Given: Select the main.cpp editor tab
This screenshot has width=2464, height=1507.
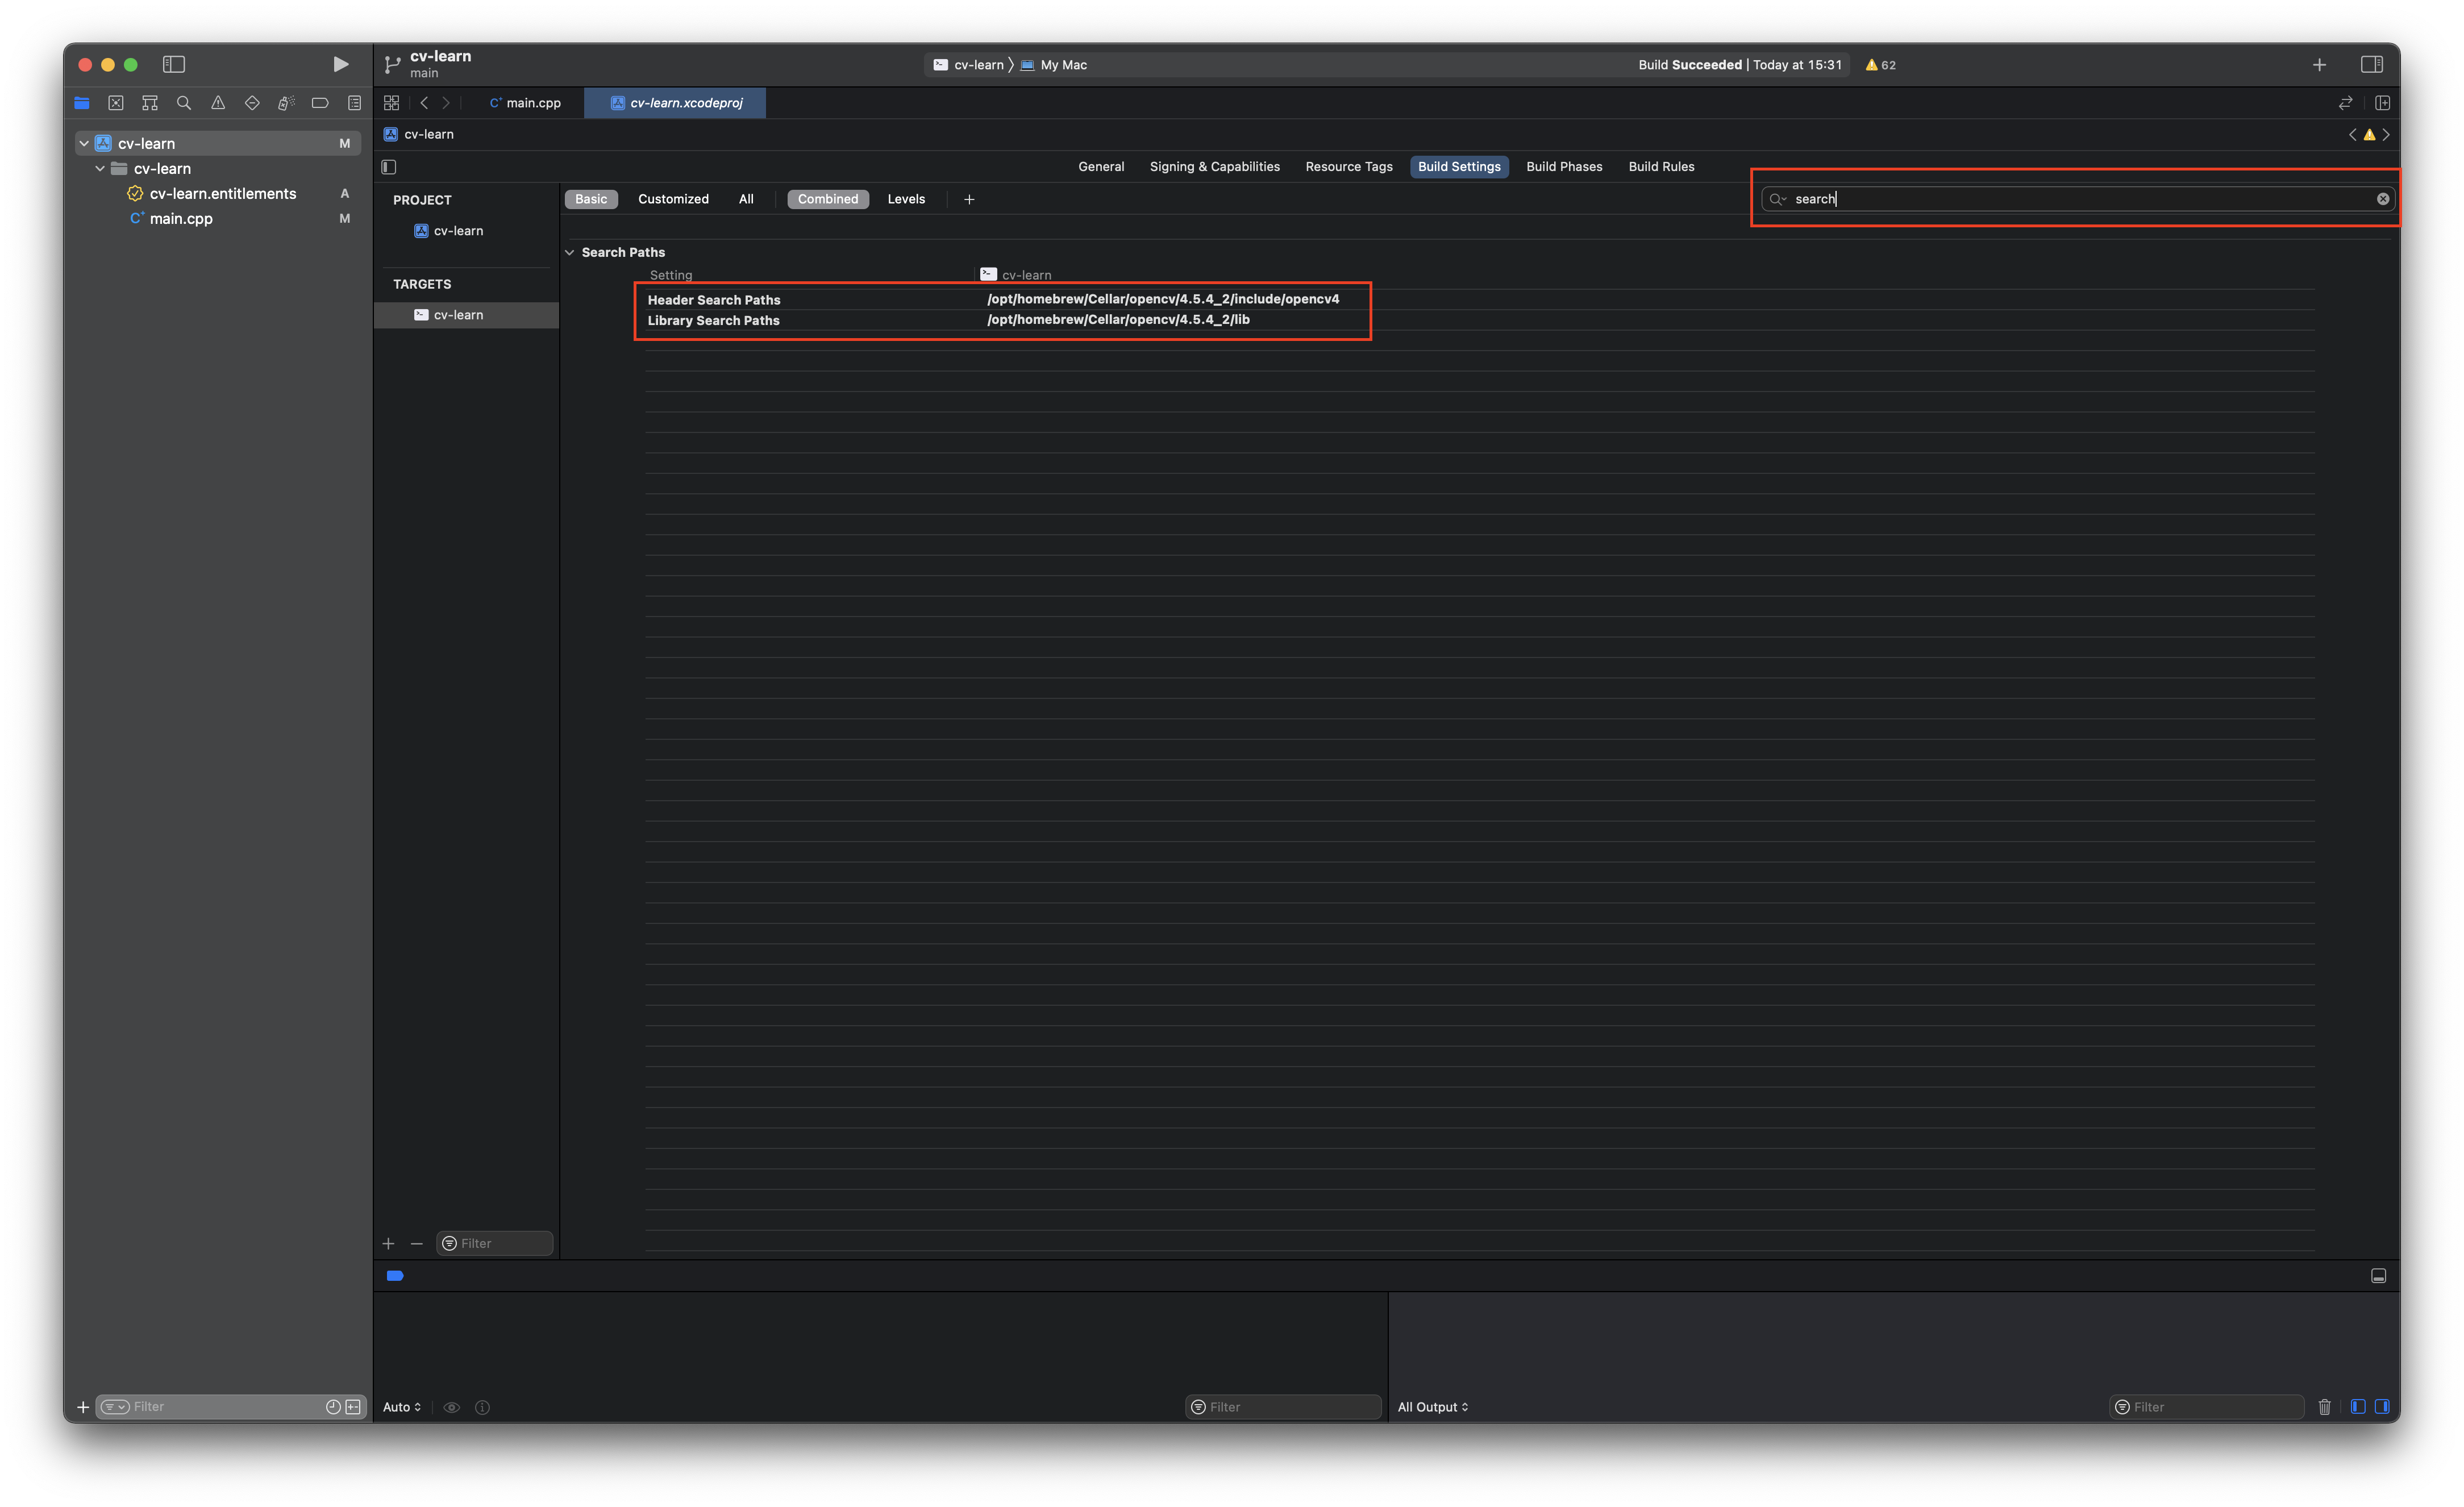Looking at the screenshot, I should coord(524,102).
